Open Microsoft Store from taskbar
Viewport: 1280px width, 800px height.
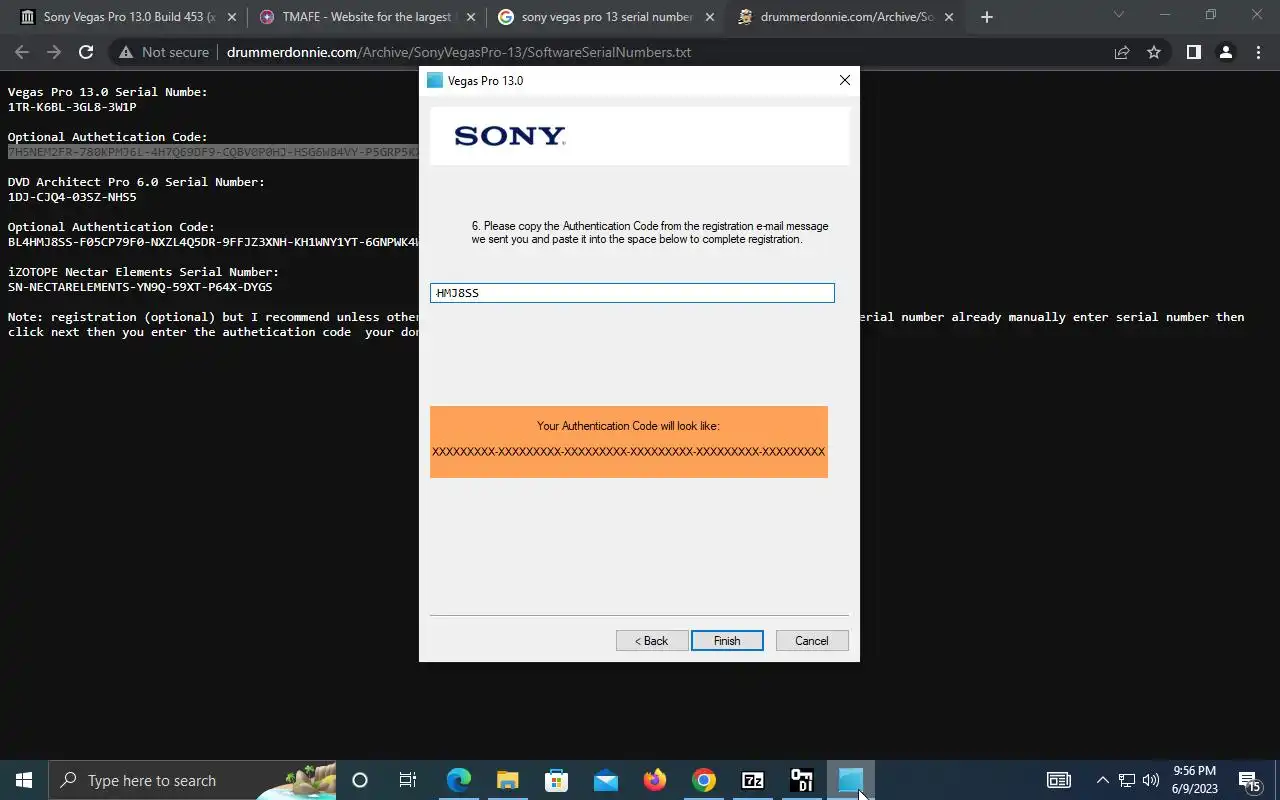tap(556, 780)
